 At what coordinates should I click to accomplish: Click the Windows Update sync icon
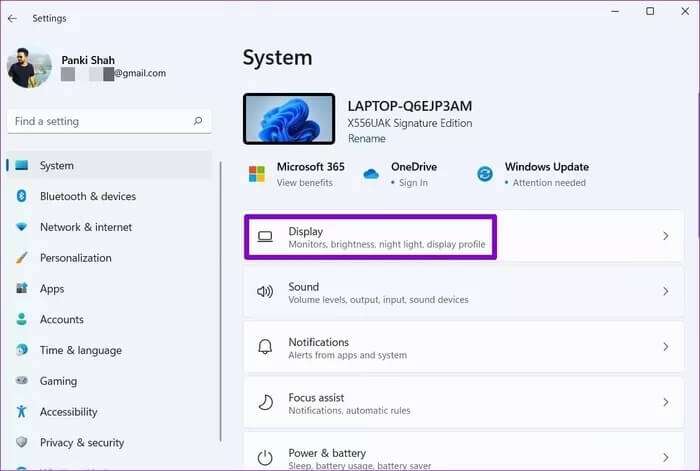pos(485,174)
